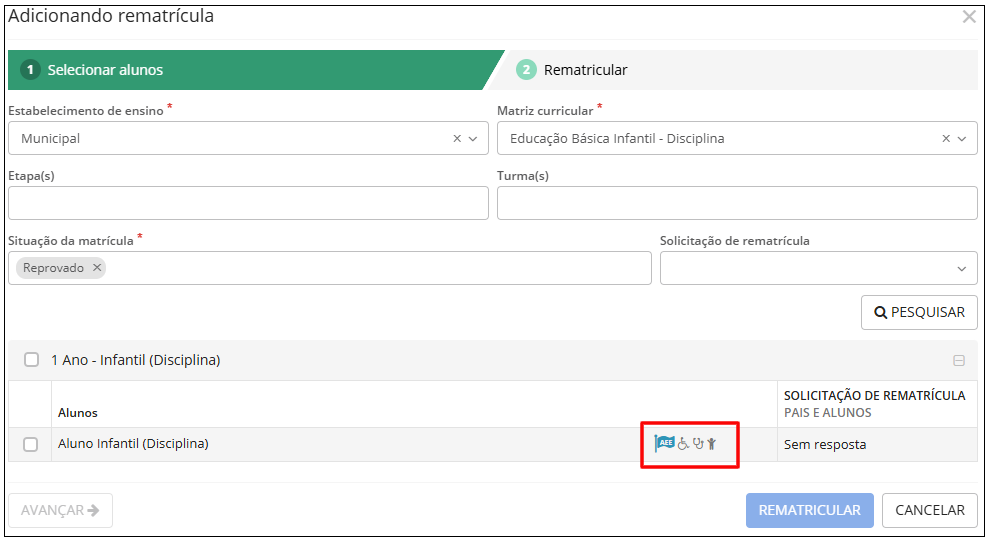The image size is (988, 540).
Task: Collapse the 1 Ano - Infantil group
Action: (x=959, y=361)
